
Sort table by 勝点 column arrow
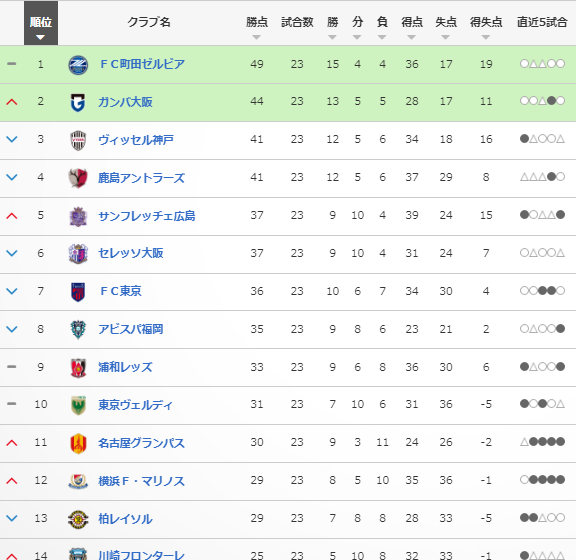(256, 37)
